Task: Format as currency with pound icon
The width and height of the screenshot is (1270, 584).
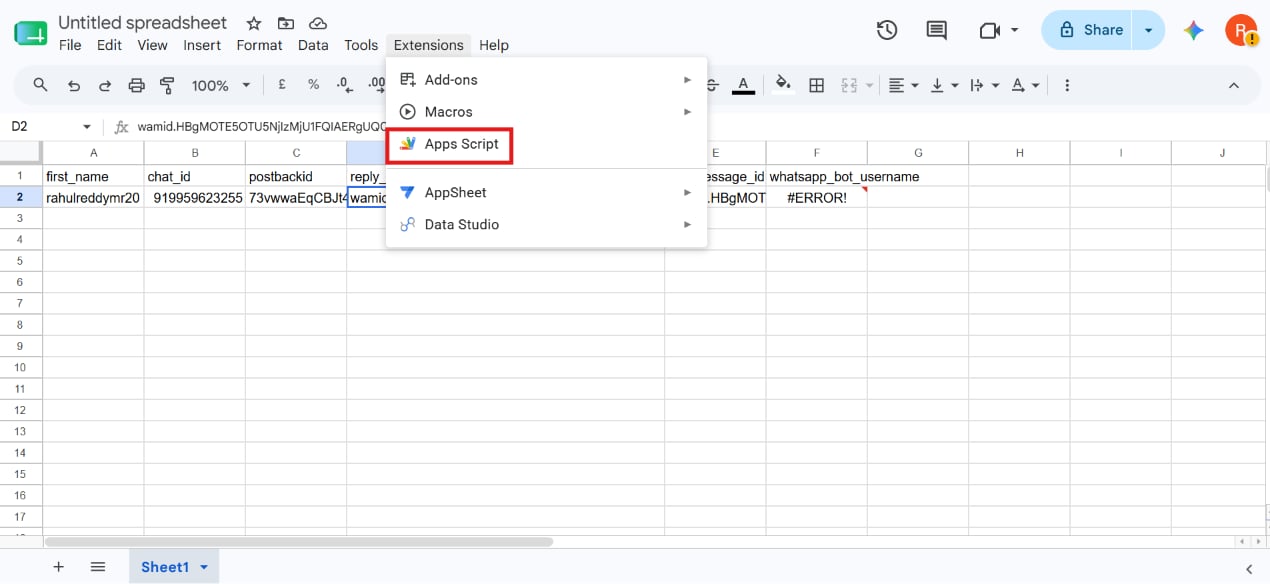Action: [x=282, y=85]
